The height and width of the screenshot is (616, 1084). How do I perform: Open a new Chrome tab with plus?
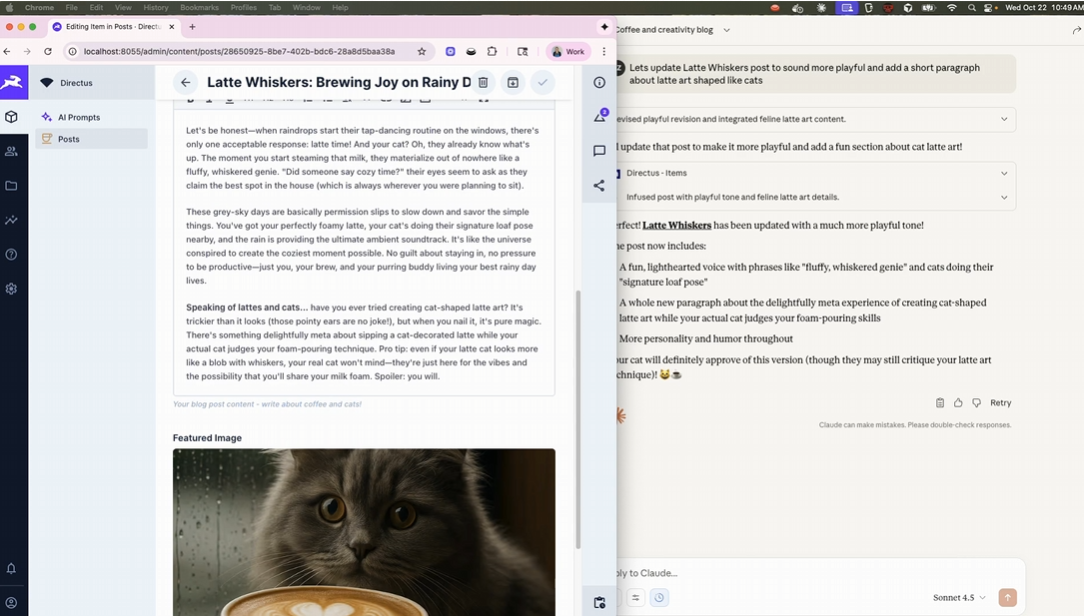point(192,26)
